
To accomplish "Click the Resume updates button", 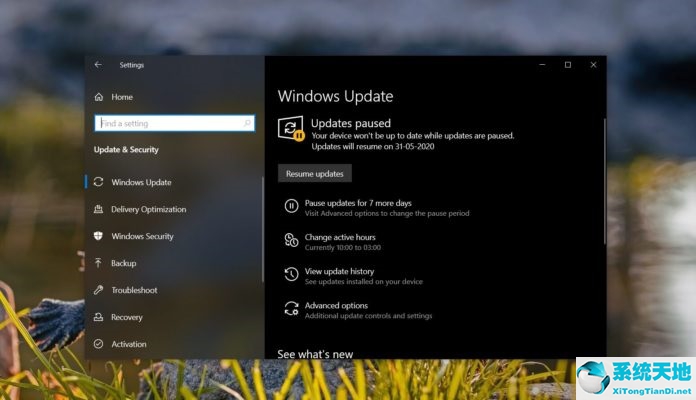I will (x=315, y=174).
